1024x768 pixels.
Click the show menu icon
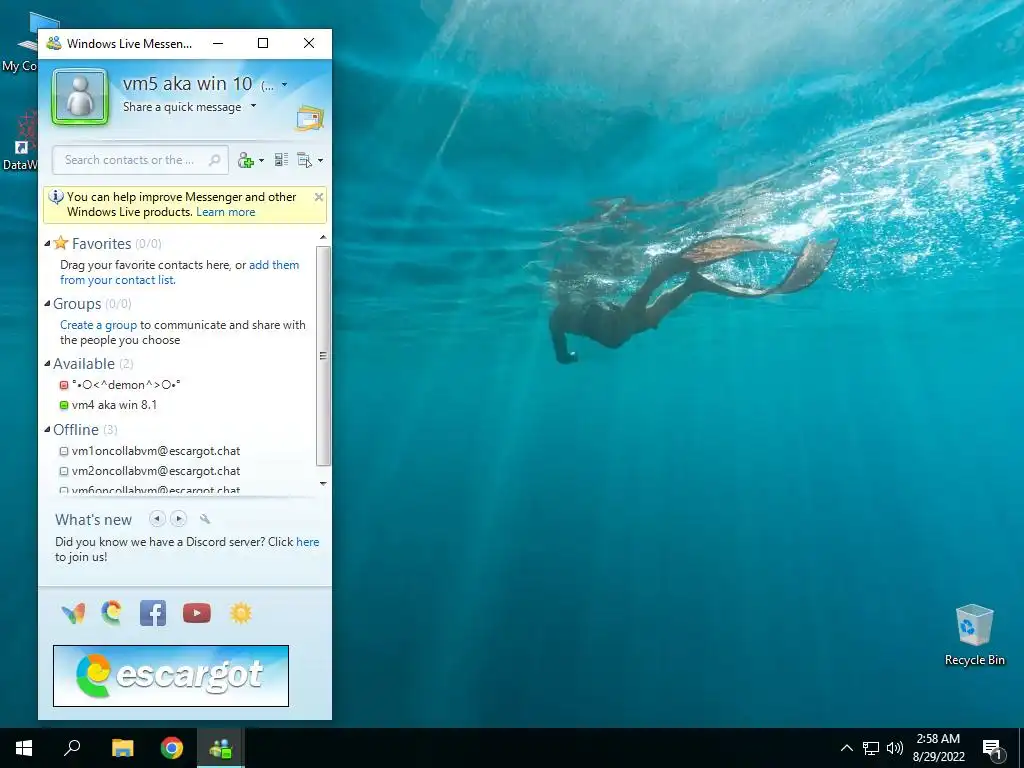(x=305, y=160)
